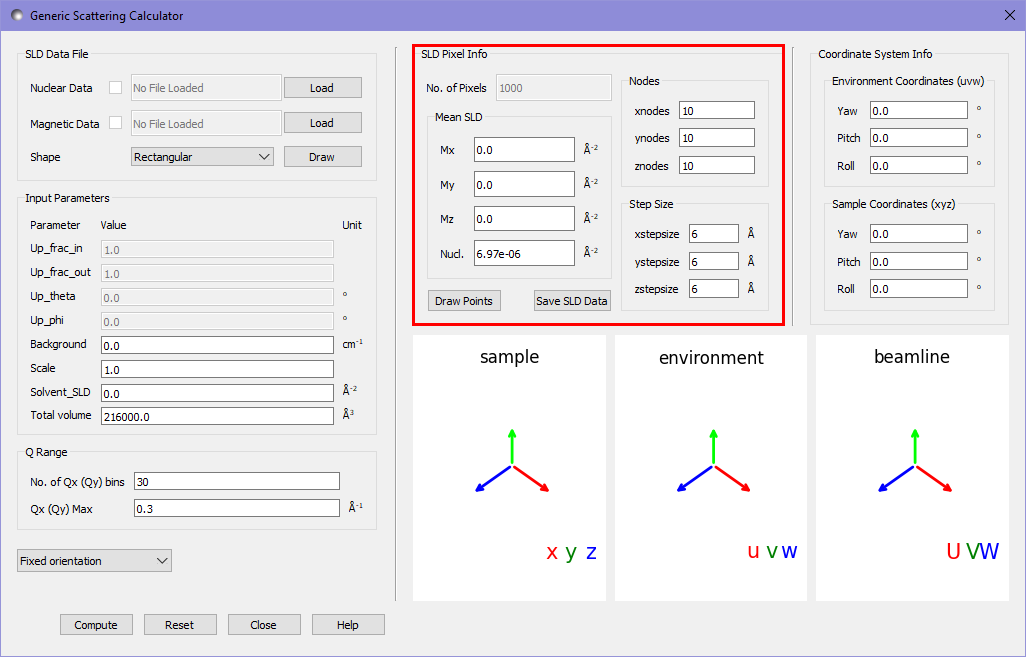
Task: Load a nuclear data file
Action: 322,88
